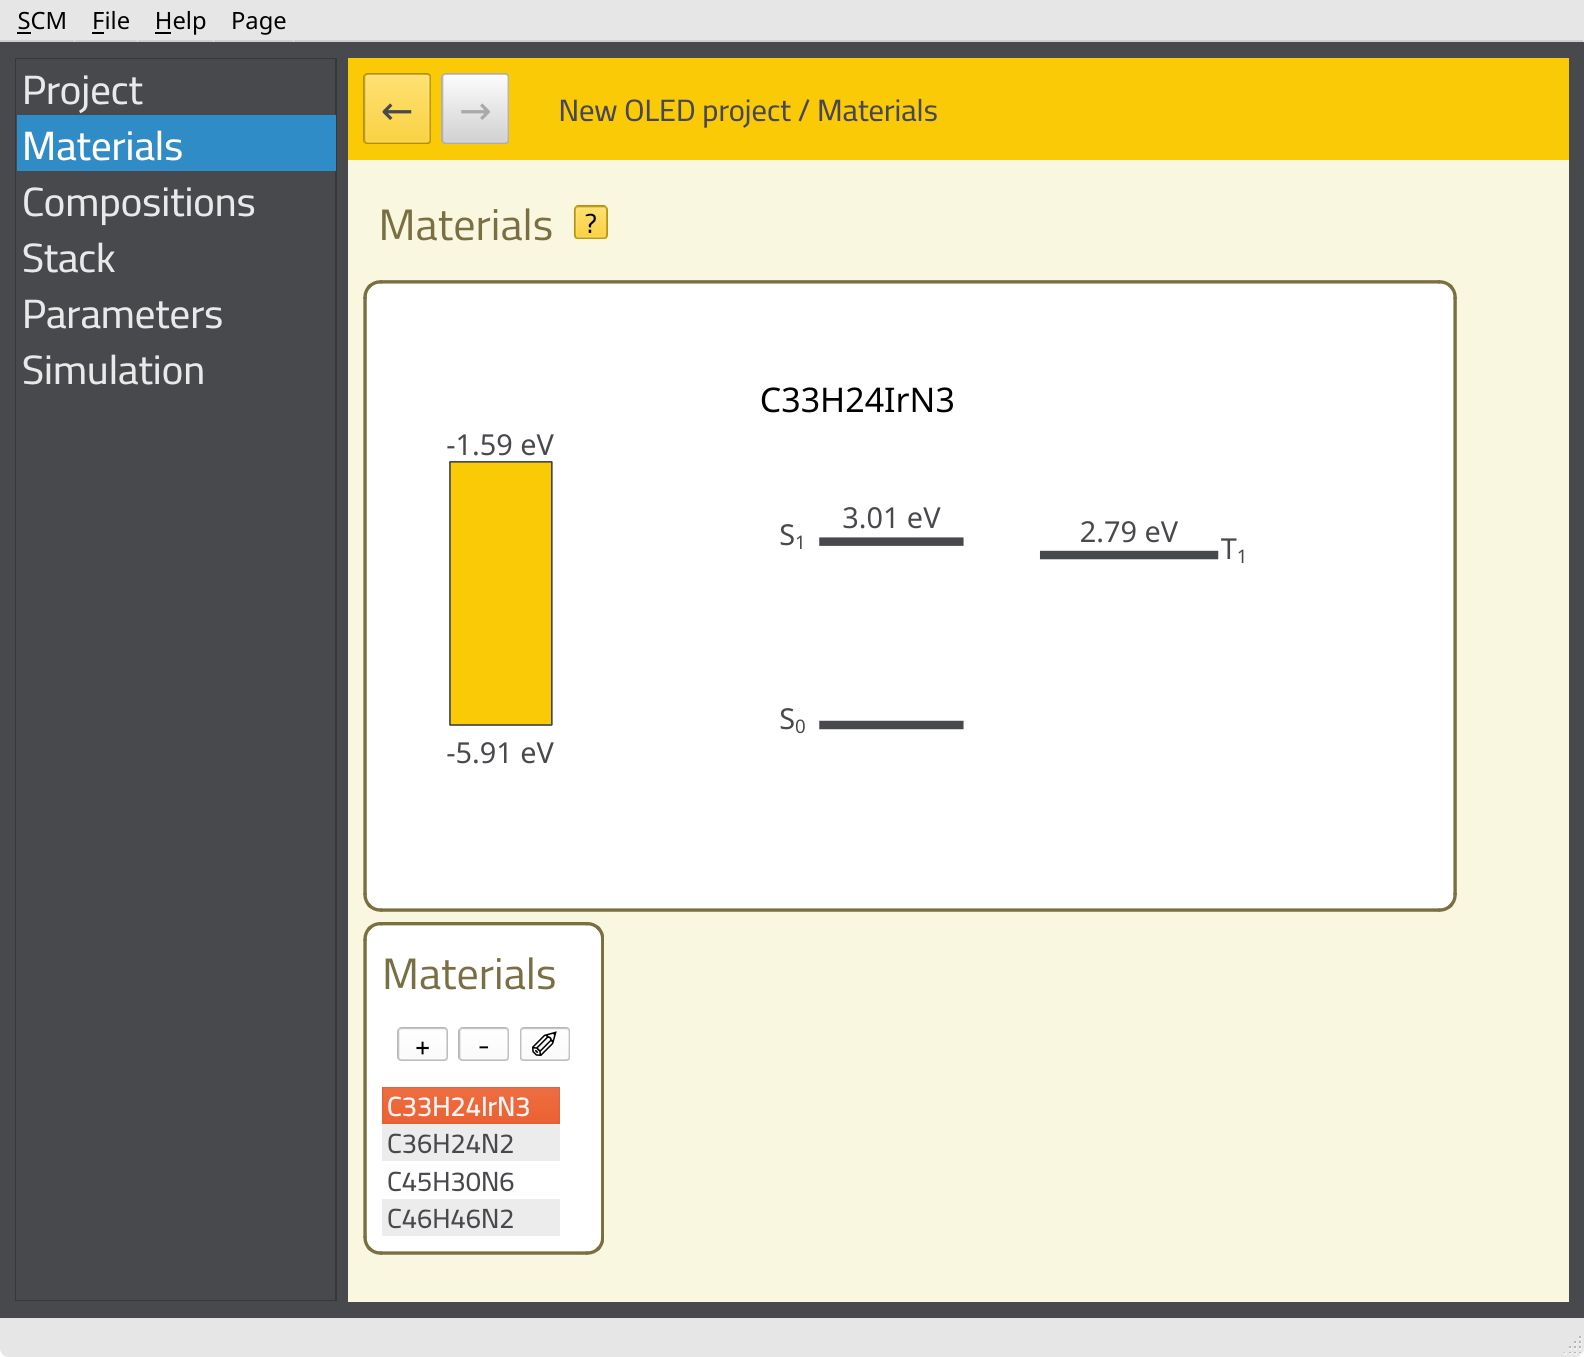The width and height of the screenshot is (1584, 1357).
Task: Open the SCM menu
Action: 42,21
